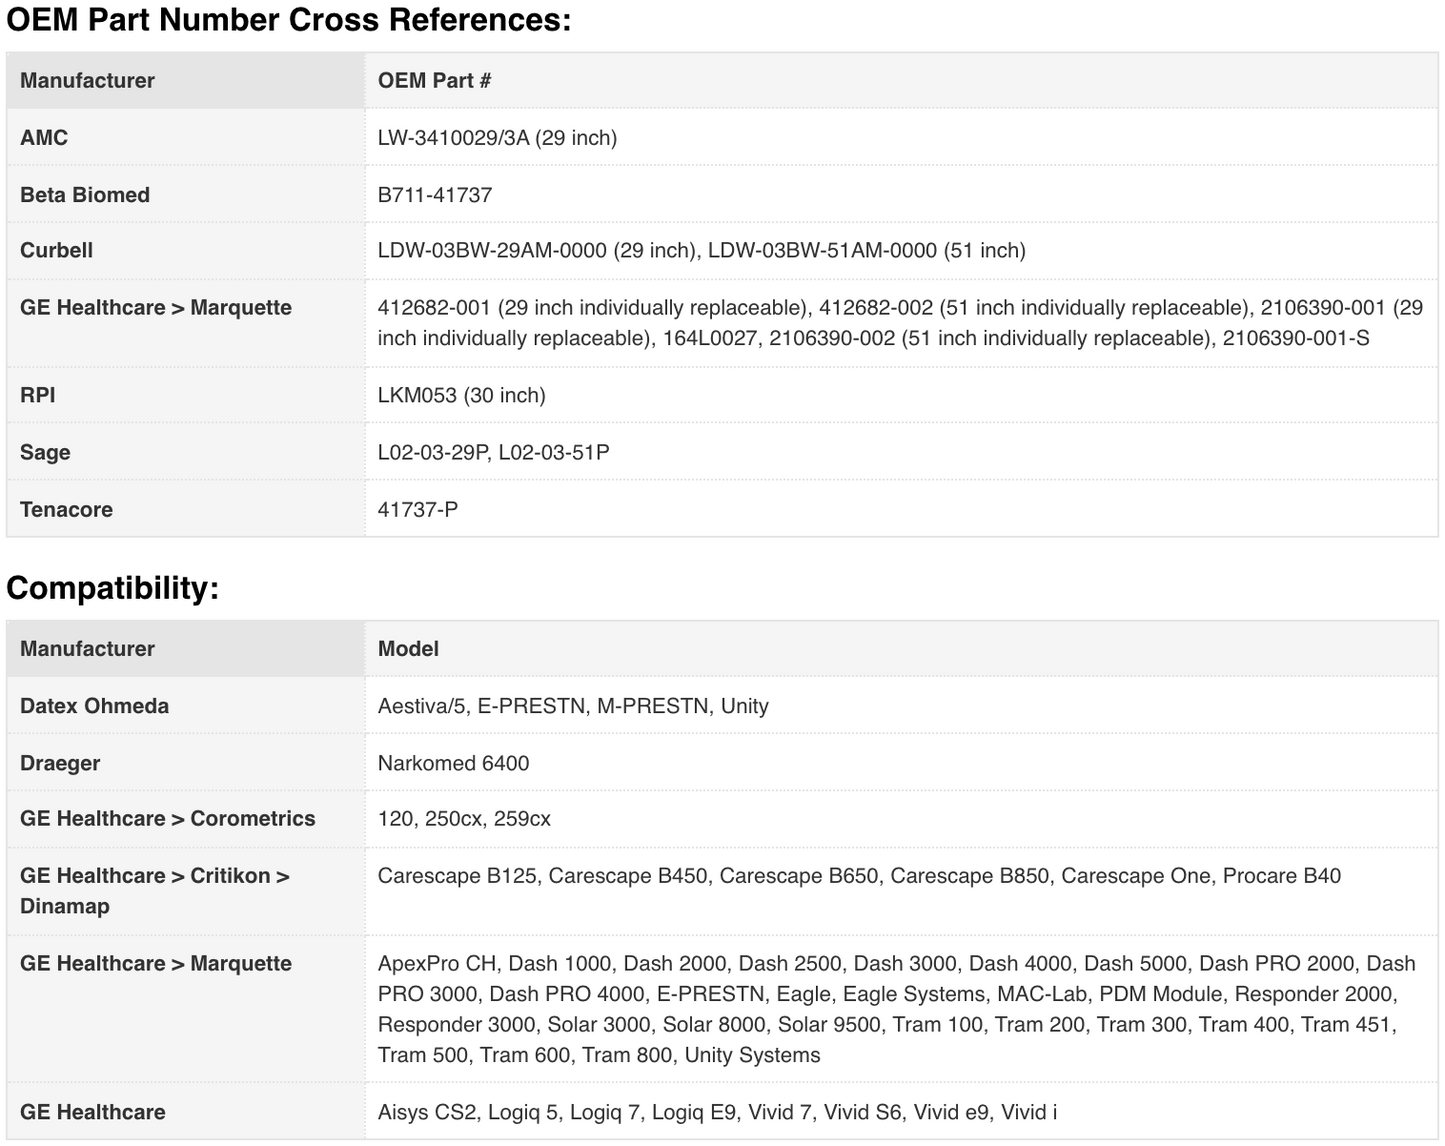Click the Manufacturer header in Compatibility table
Screen dimensions: 1445x1146
click(x=186, y=649)
